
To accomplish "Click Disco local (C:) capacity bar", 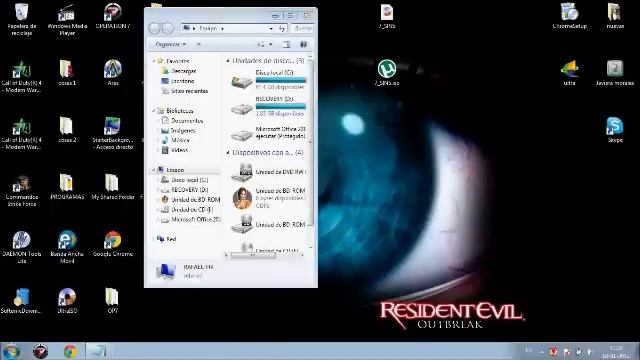I will tap(281, 80).
